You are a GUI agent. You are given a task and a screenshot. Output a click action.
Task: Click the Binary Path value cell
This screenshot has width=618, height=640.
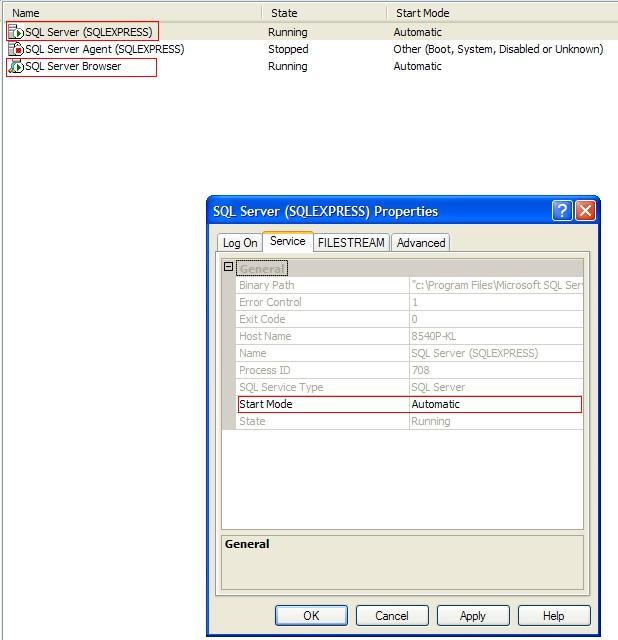click(496, 285)
